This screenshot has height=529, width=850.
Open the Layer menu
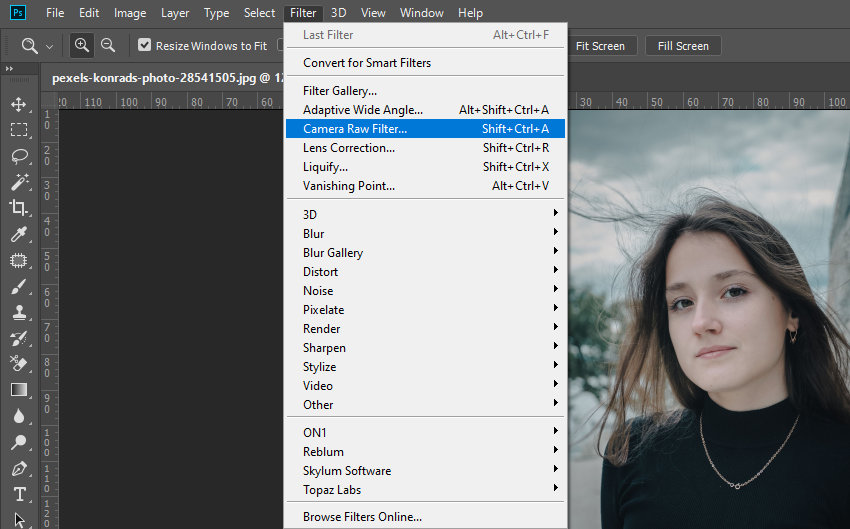[175, 12]
